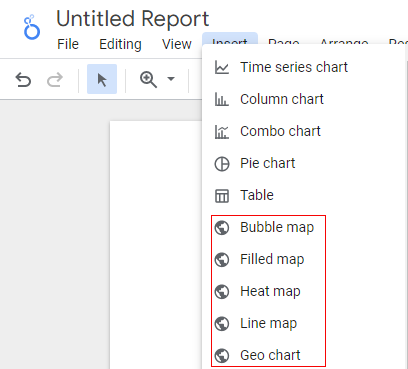Image resolution: width=408 pixels, height=369 pixels.
Task: Click the globe icon beside Geo chart
Action: [x=222, y=356]
